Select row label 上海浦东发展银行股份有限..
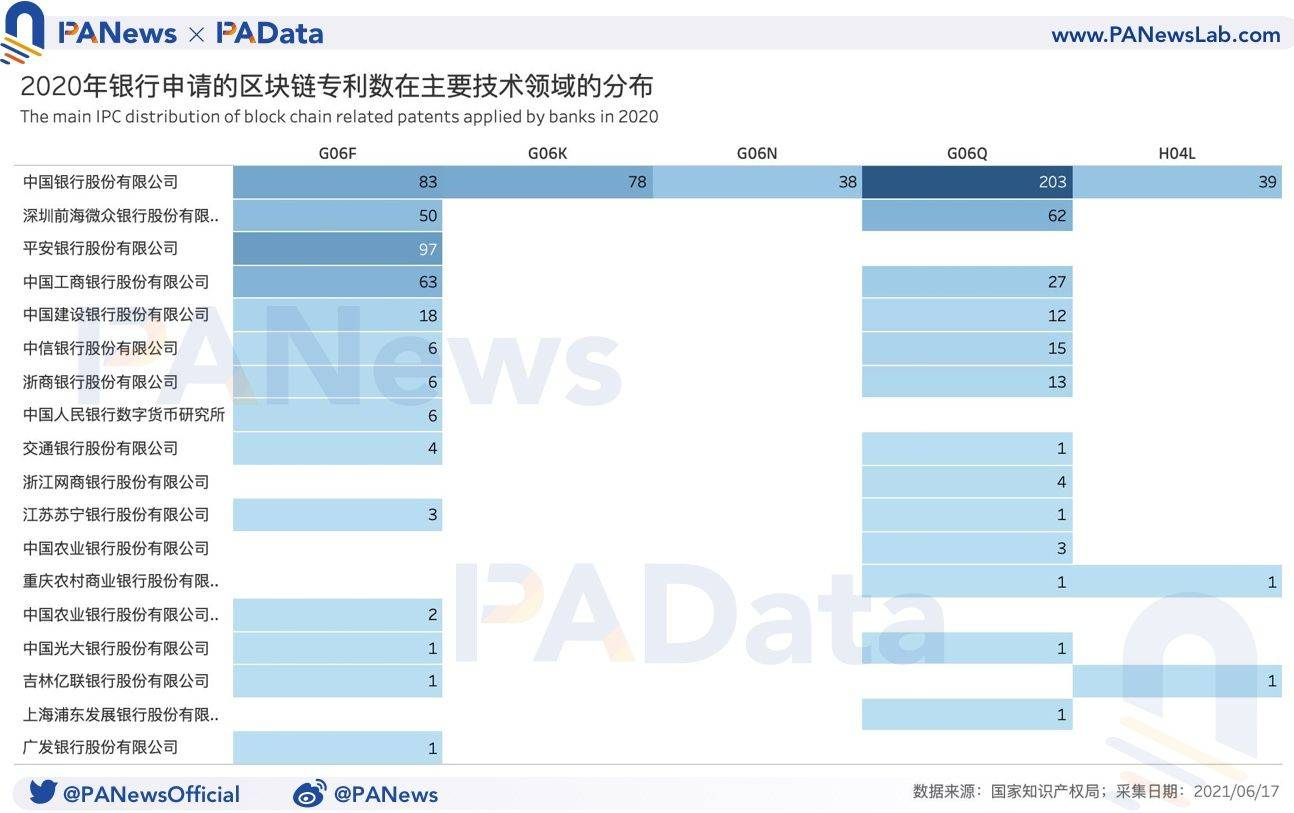The width and height of the screenshot is (1294, 813). click(x=121, y=715)
